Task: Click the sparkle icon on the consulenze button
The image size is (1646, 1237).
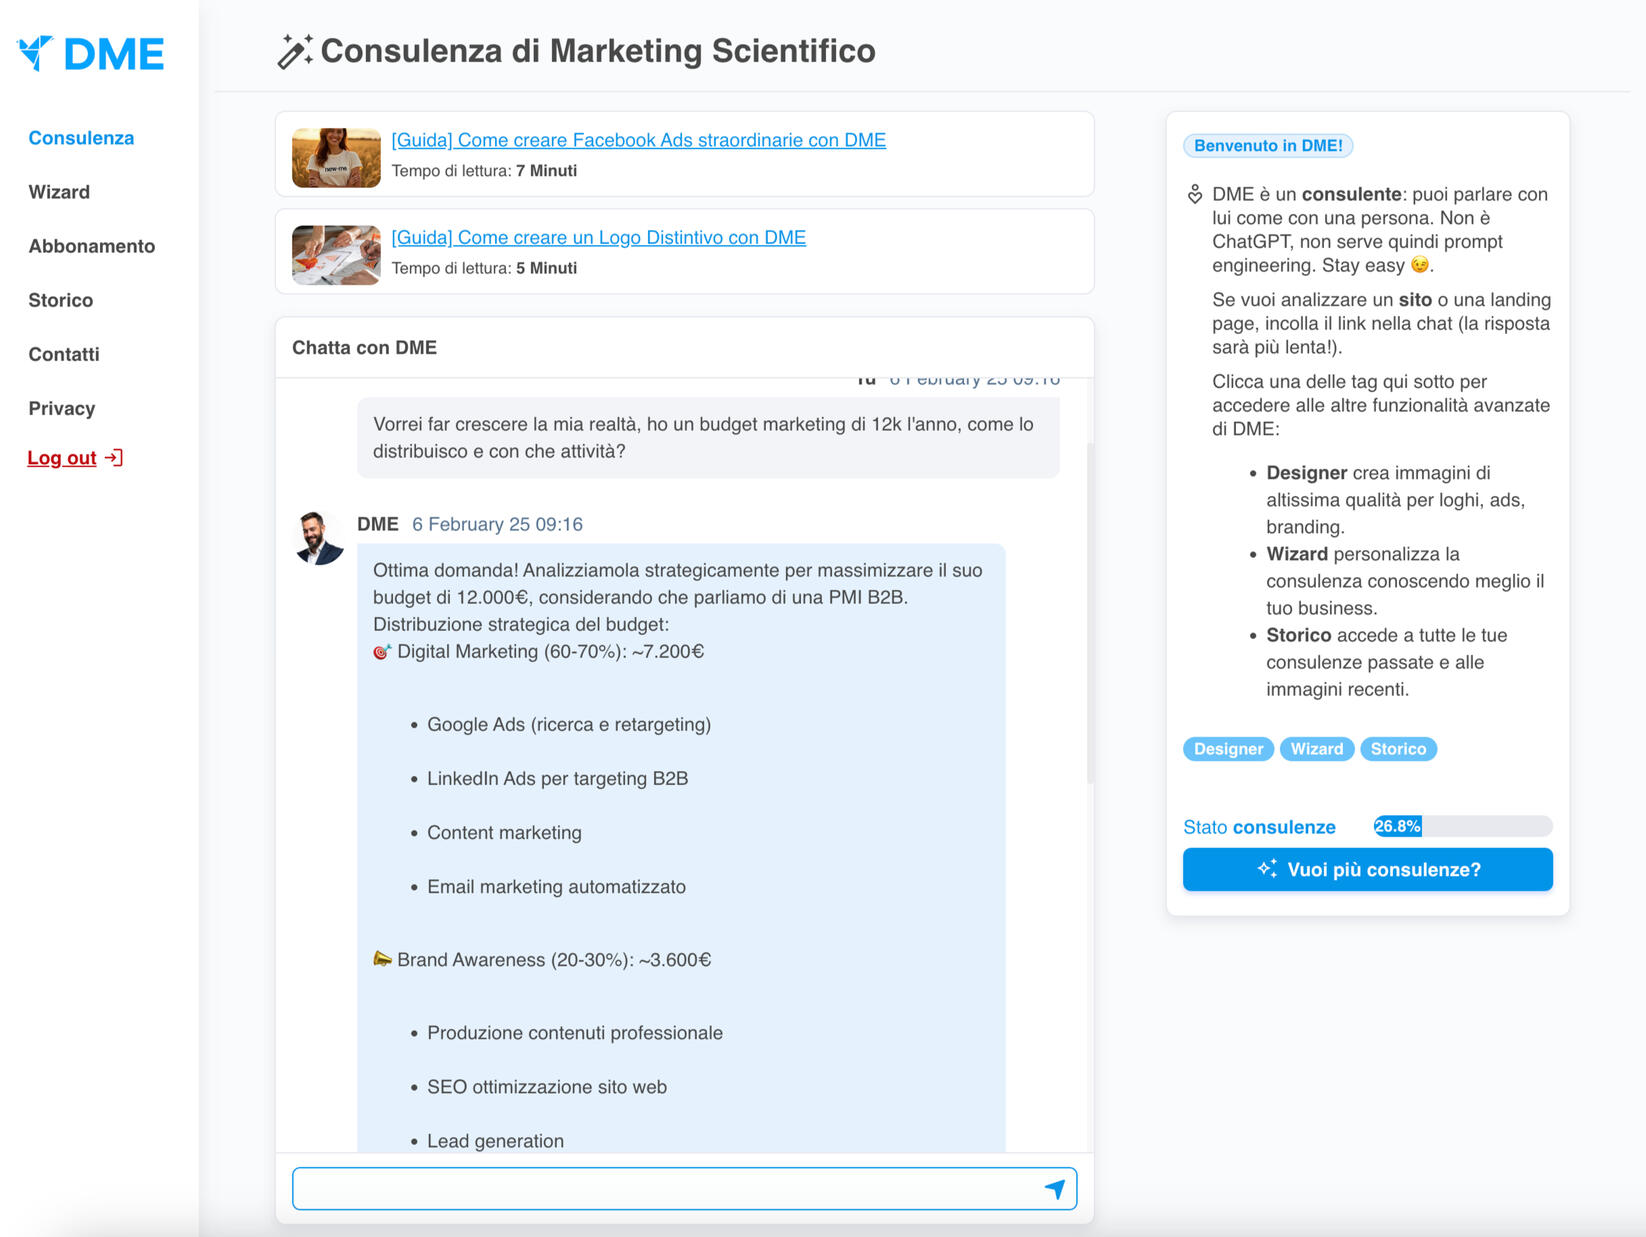Action: (1270, 868)
